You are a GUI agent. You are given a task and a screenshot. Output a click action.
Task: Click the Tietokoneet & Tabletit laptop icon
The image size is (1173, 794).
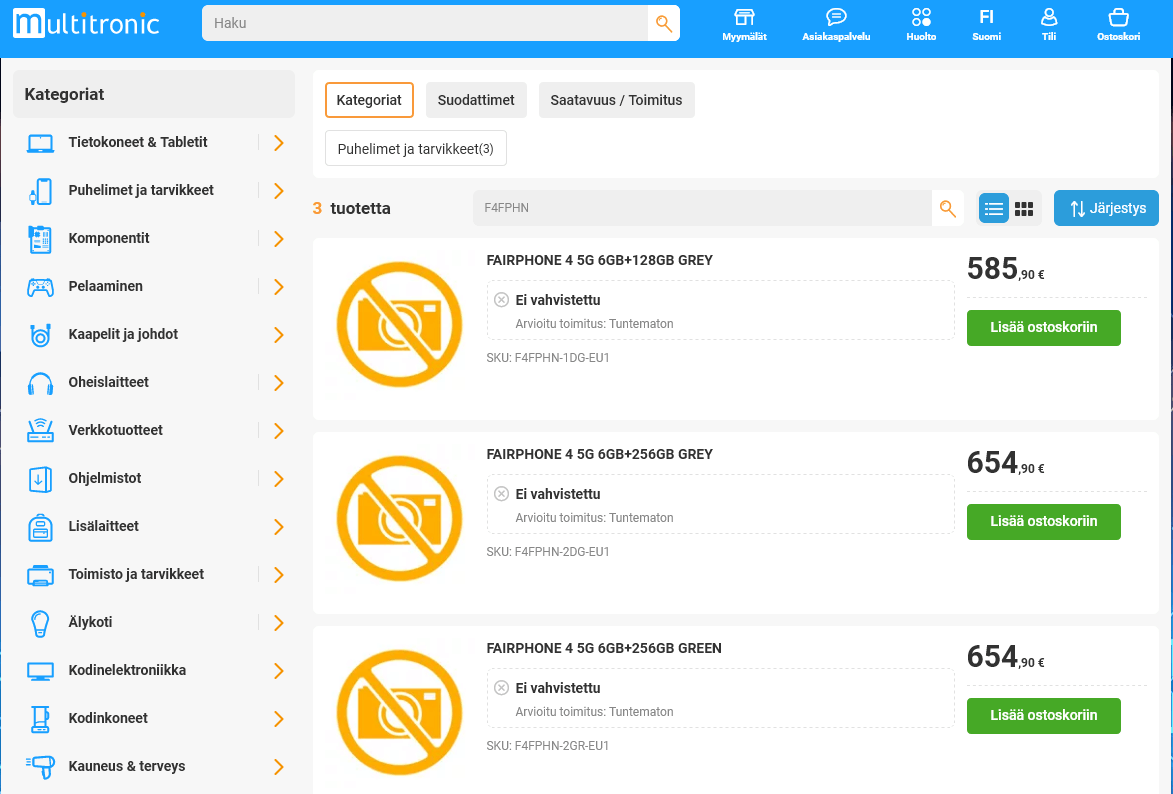(40, 143)
